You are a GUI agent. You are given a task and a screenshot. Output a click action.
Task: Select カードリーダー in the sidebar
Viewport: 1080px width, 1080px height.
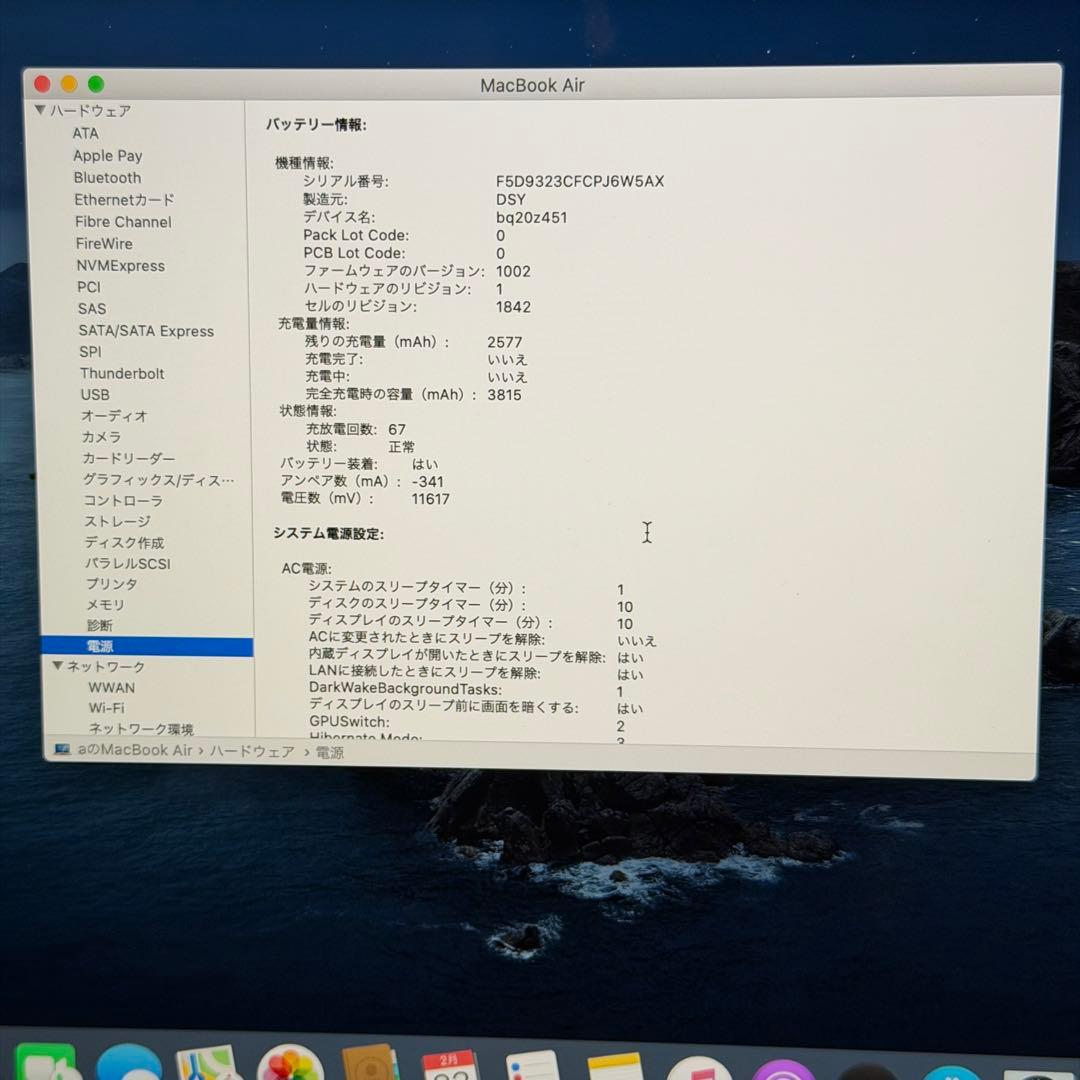point(129,458)
